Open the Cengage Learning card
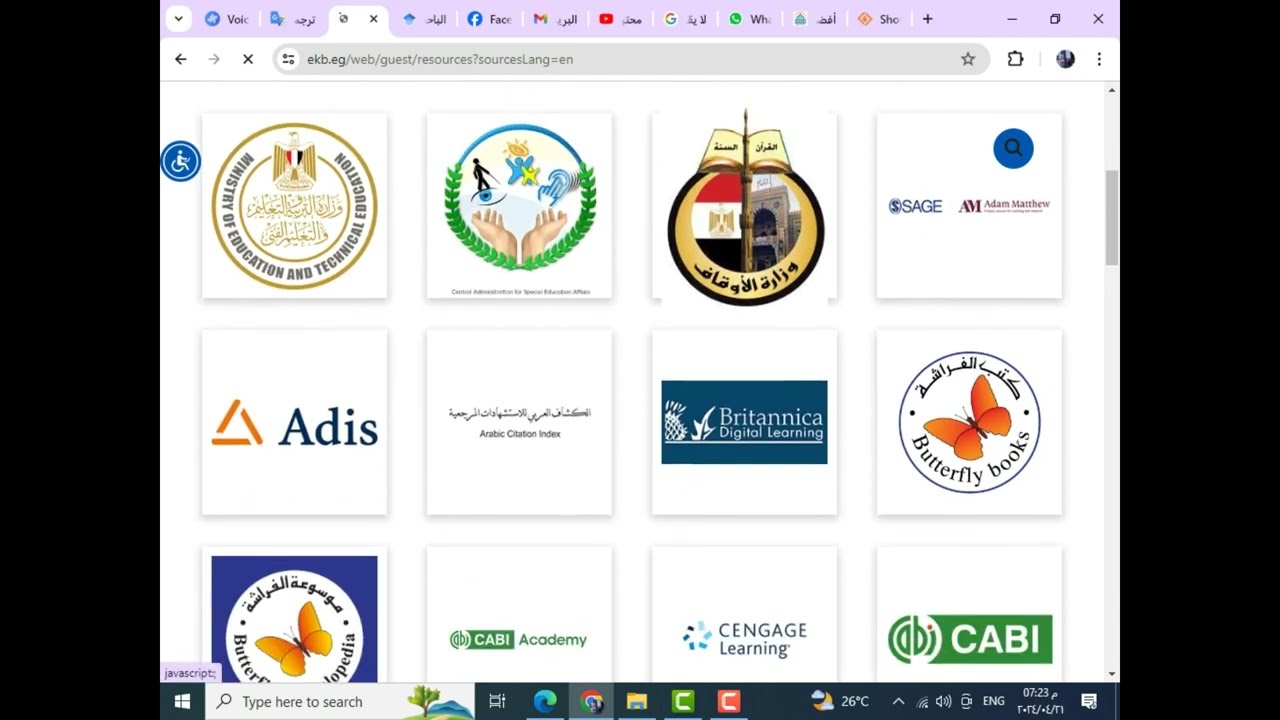This screenshot has height=720, width=1280. pos(744,615)
